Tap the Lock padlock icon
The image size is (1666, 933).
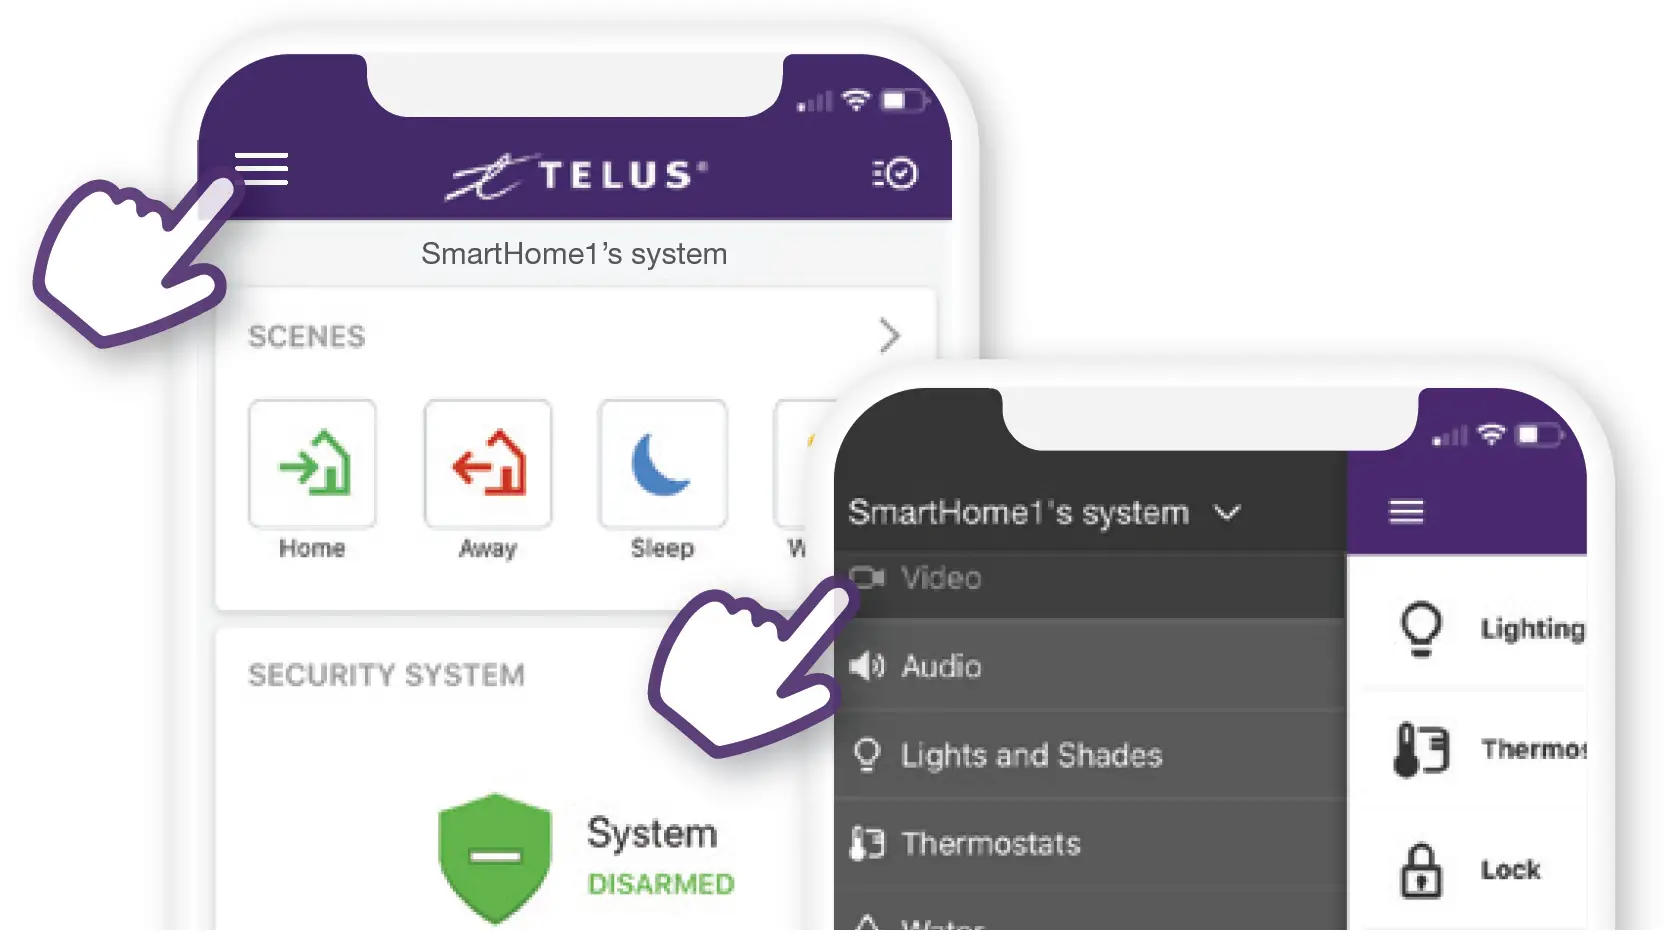point(1421,870)
